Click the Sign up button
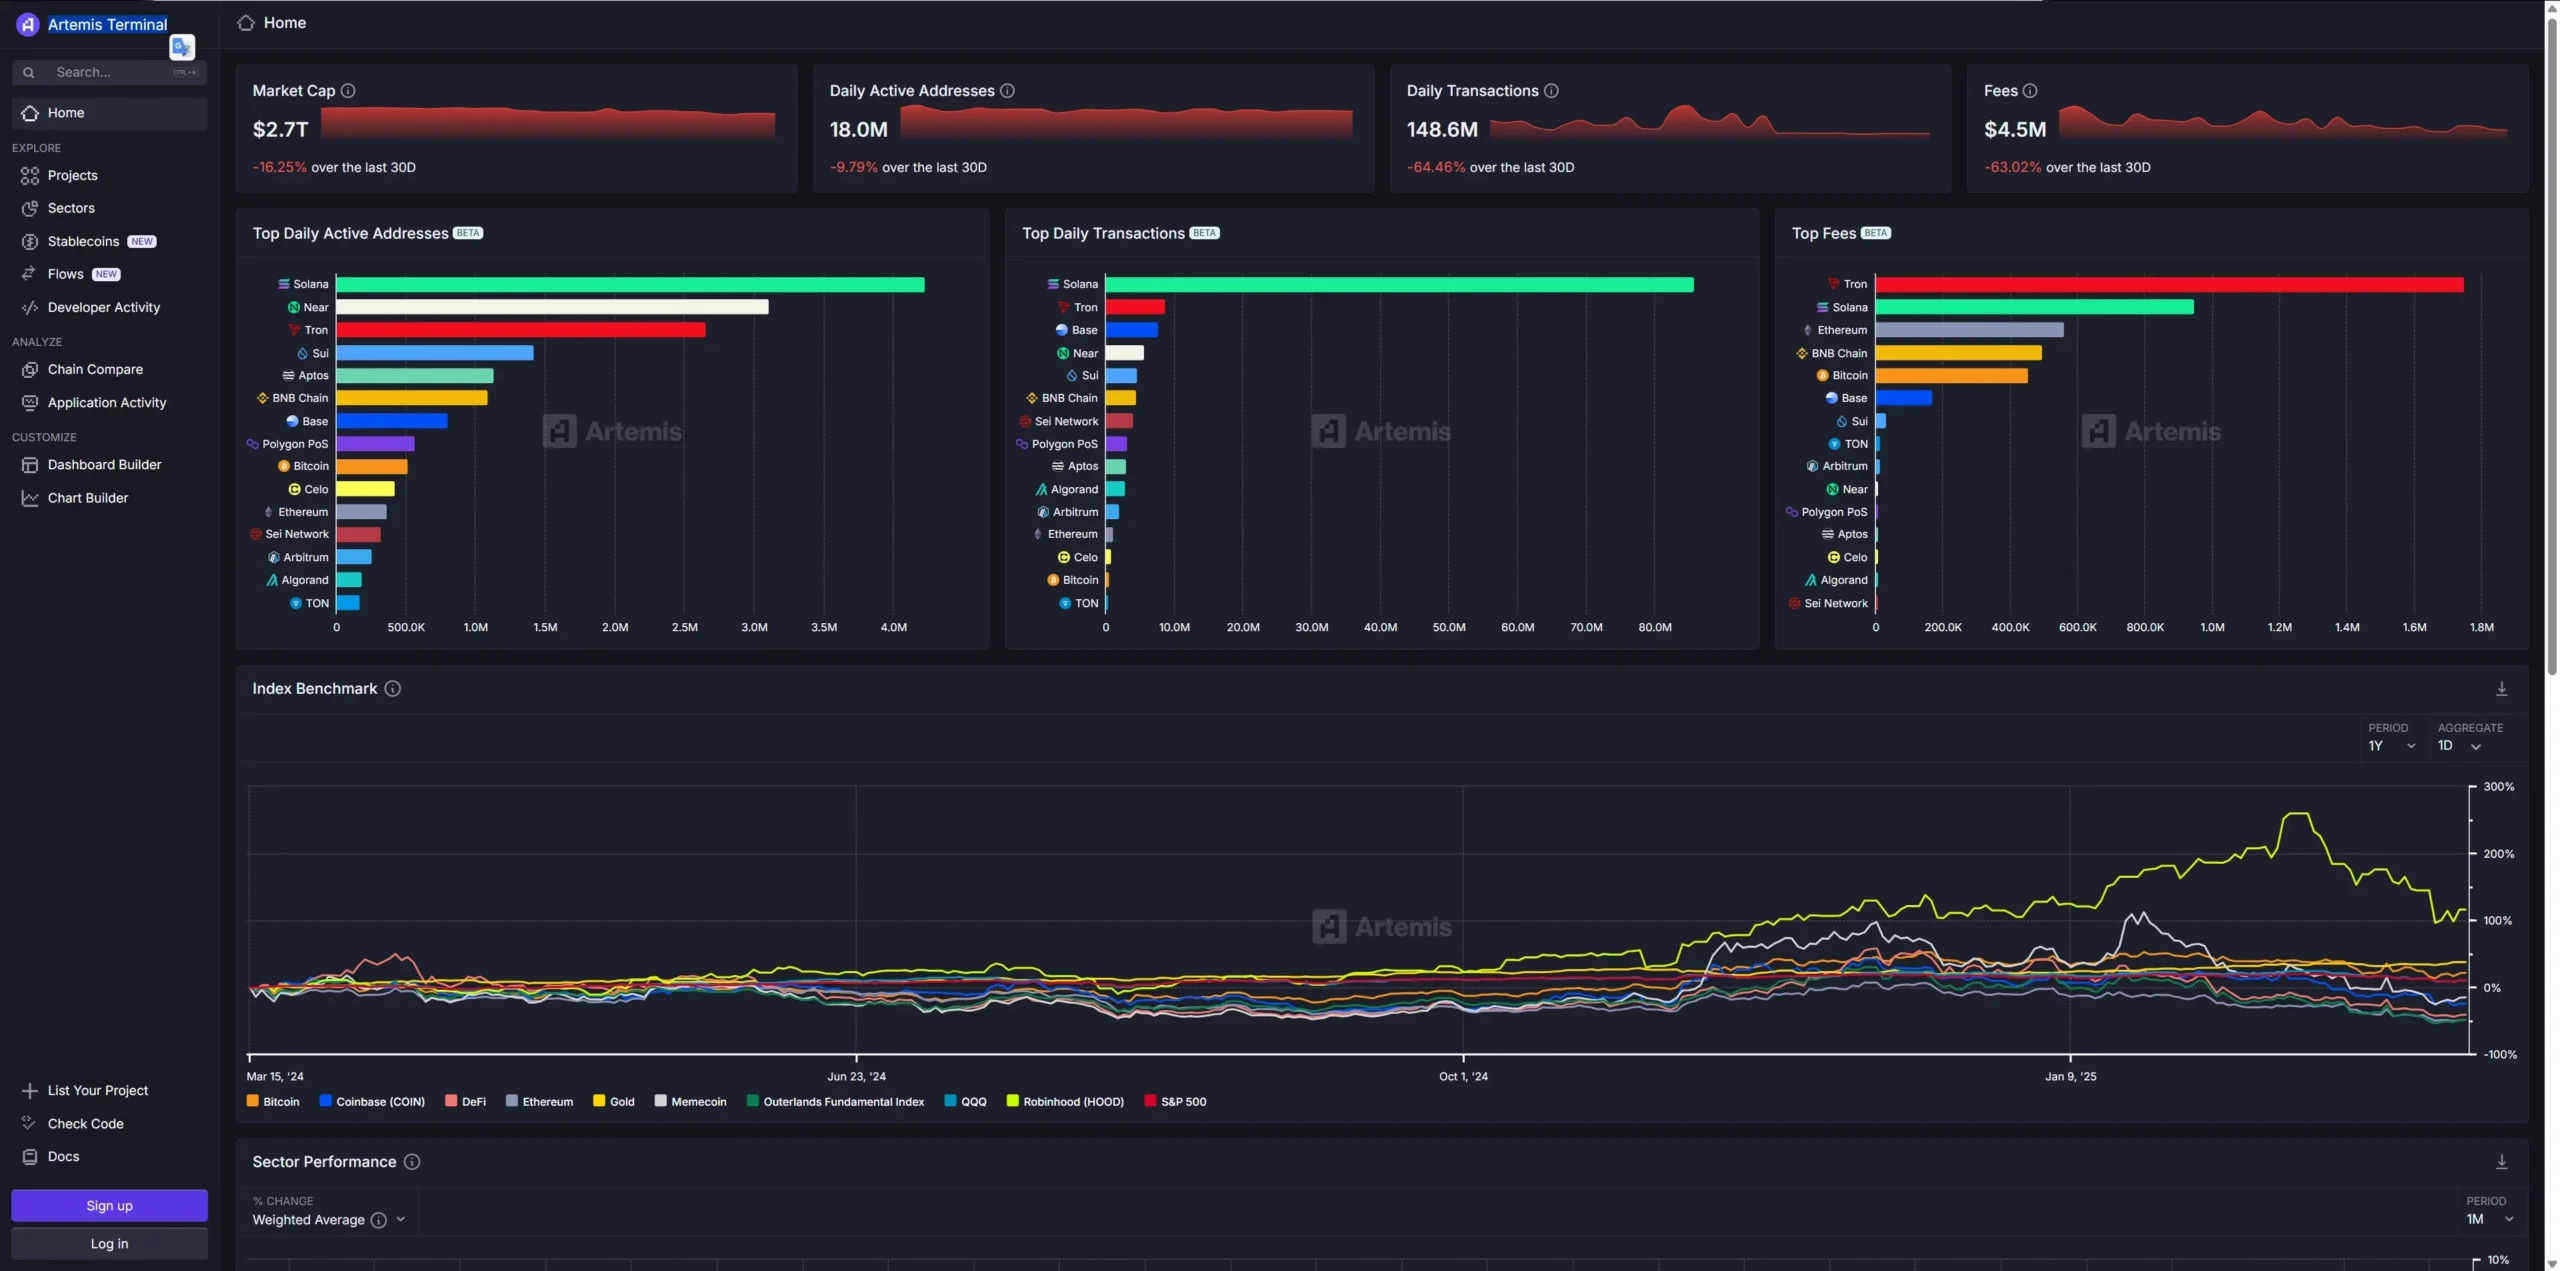This screenshot has height=1271, width=2560. [109, 1205]
